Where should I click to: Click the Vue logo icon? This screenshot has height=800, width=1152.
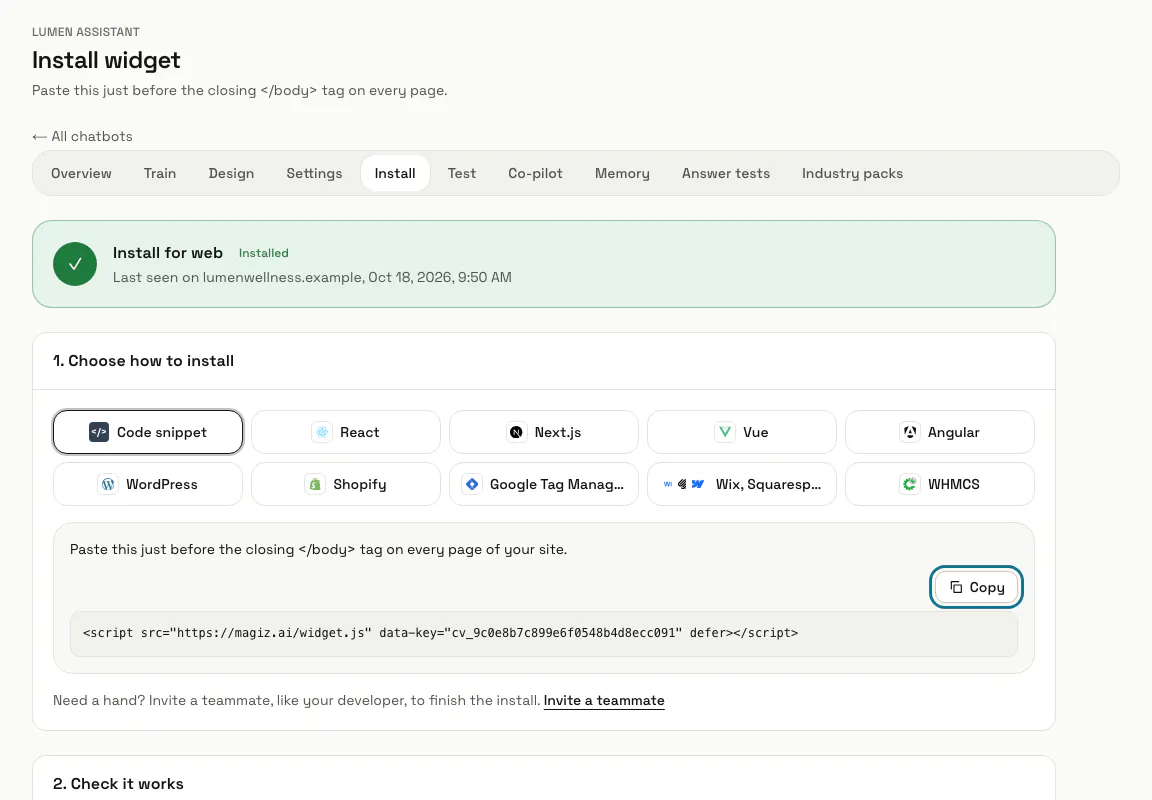pyautogui.click(x=725, y=432)
